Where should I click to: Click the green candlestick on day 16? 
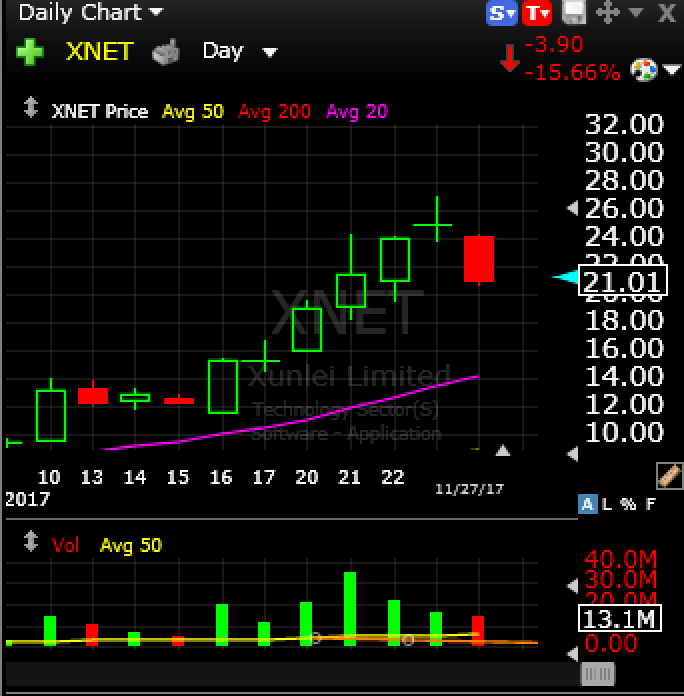pyautogui.click(x=223, y=387)
